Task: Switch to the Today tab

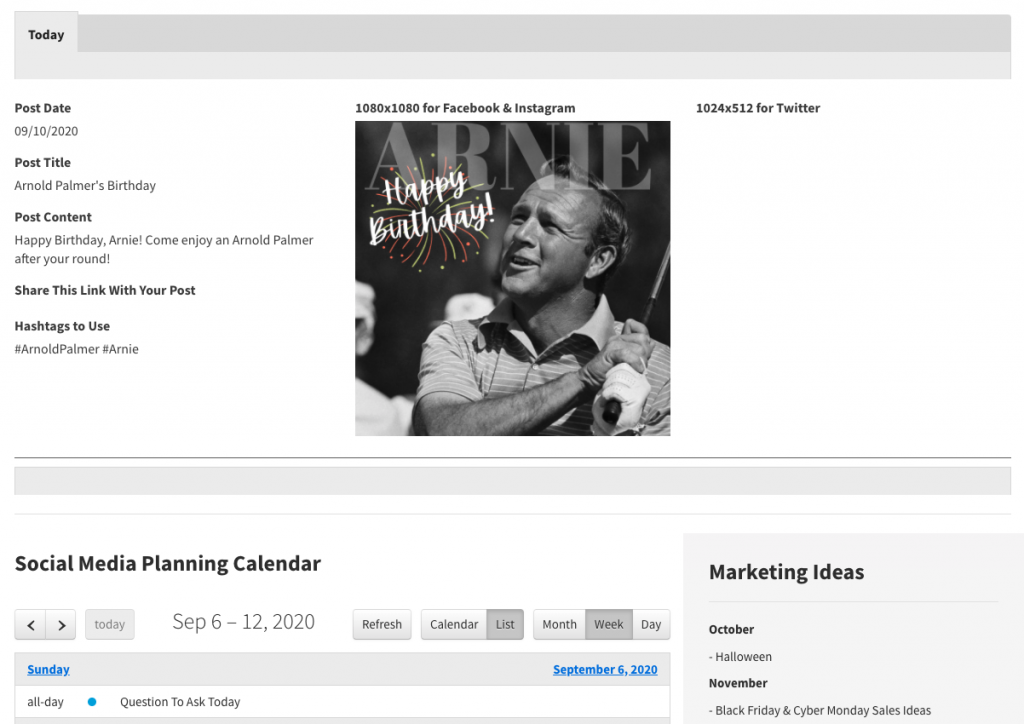Action: pos(46,34)
